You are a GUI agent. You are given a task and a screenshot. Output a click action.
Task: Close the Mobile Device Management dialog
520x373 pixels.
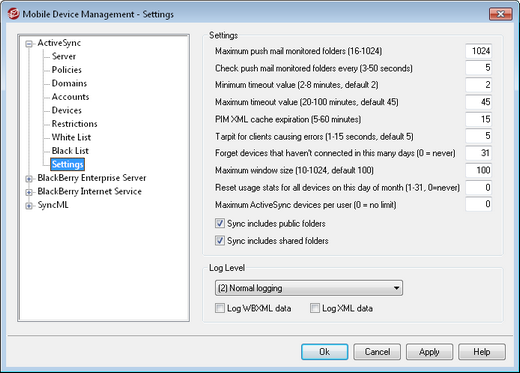click(x=500, y=14)
